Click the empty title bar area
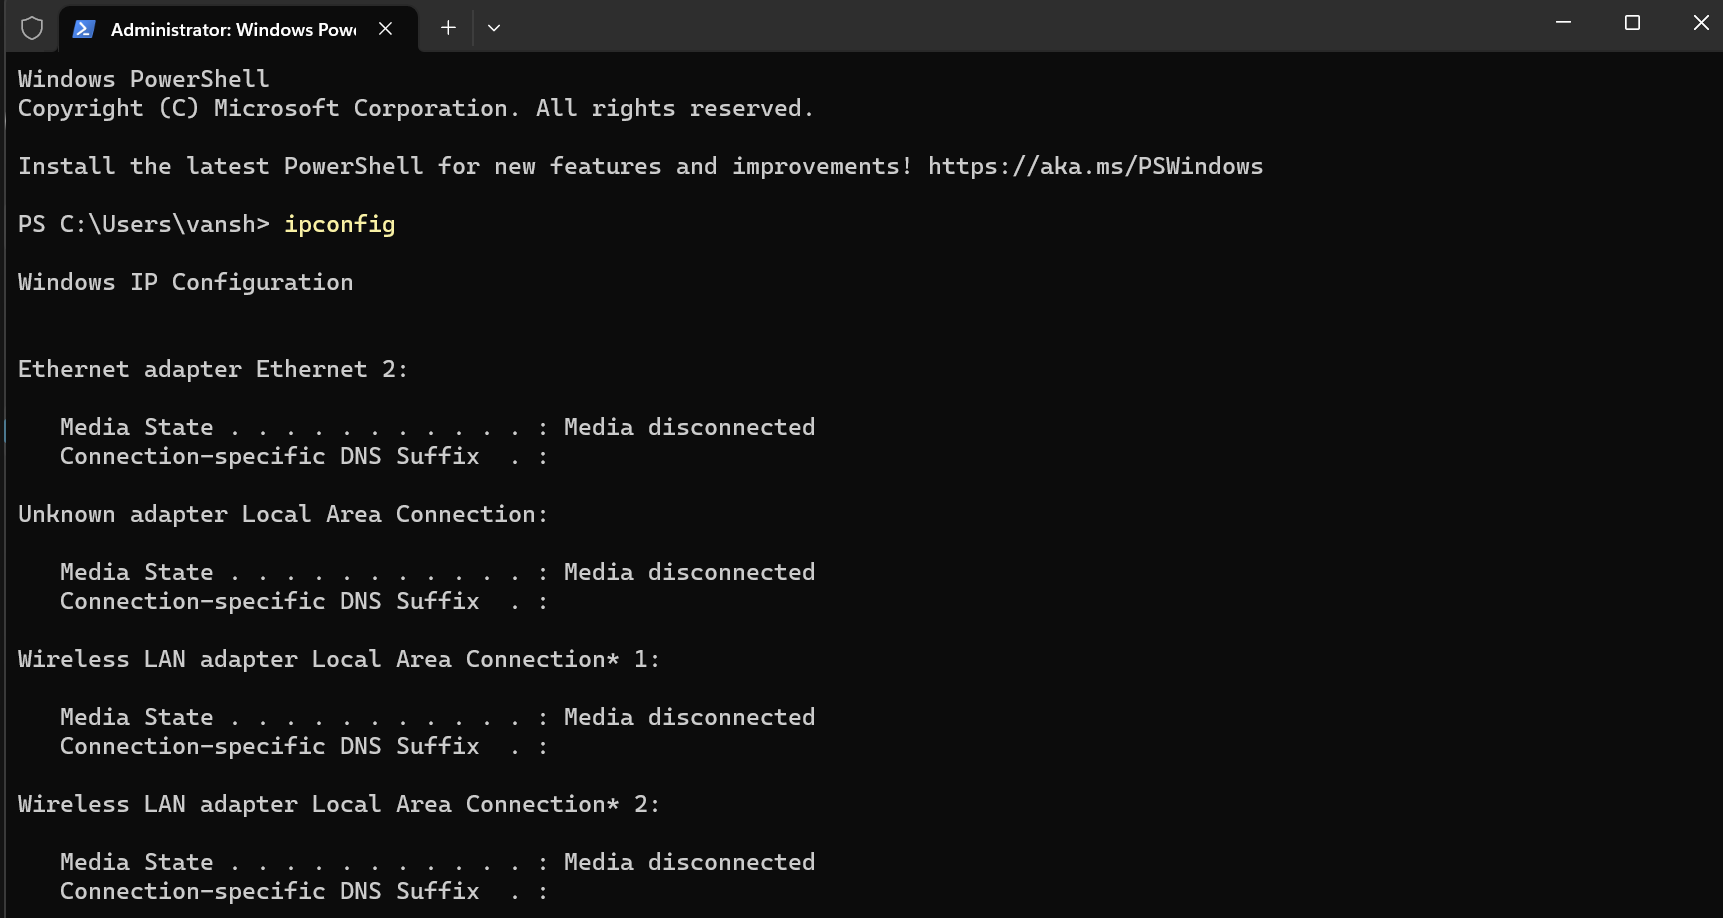 pos(1000,26)
